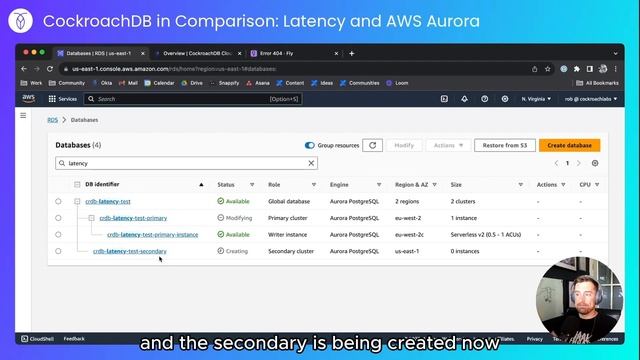Go to next results page
This screenshot has width=640, height=360.
[578, 163]
